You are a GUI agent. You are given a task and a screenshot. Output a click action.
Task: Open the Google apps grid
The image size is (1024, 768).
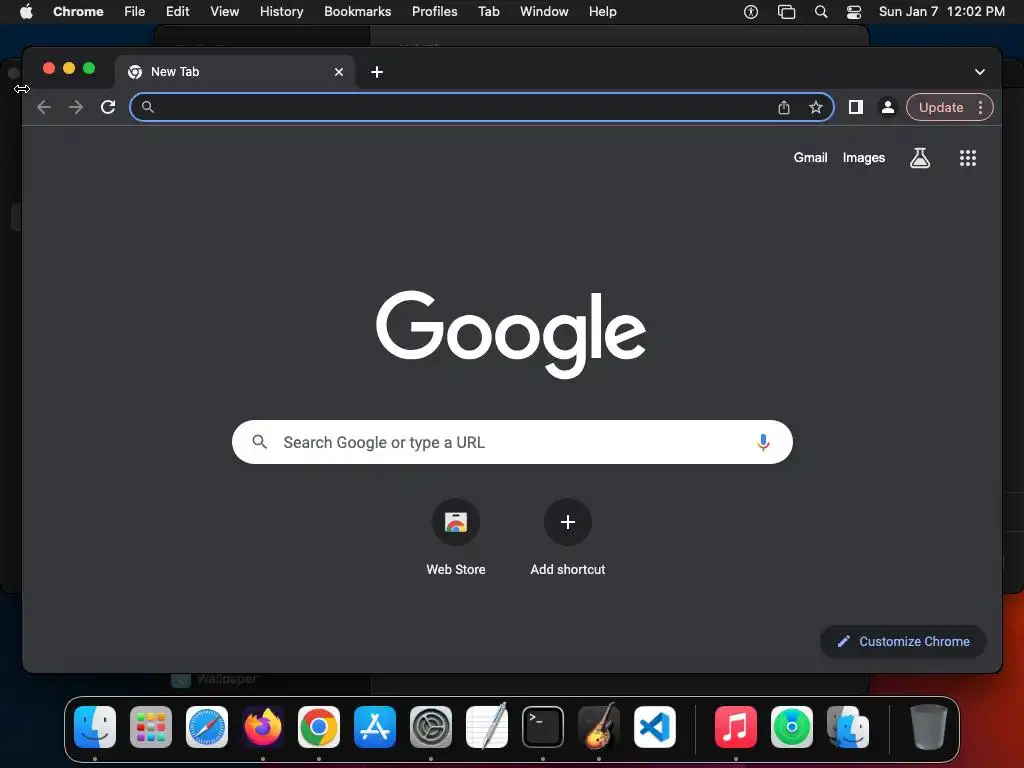click(x=967, y=157)
